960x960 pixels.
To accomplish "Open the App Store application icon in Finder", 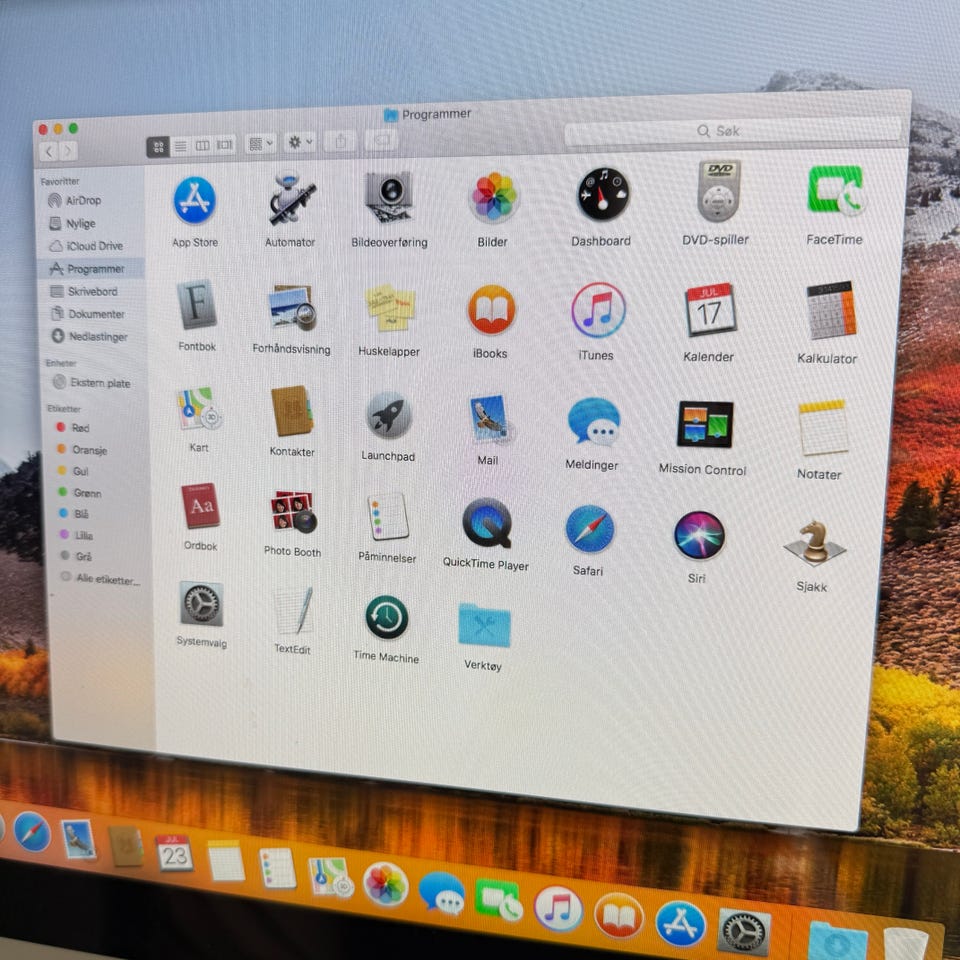I will click(x=194, y=200).
